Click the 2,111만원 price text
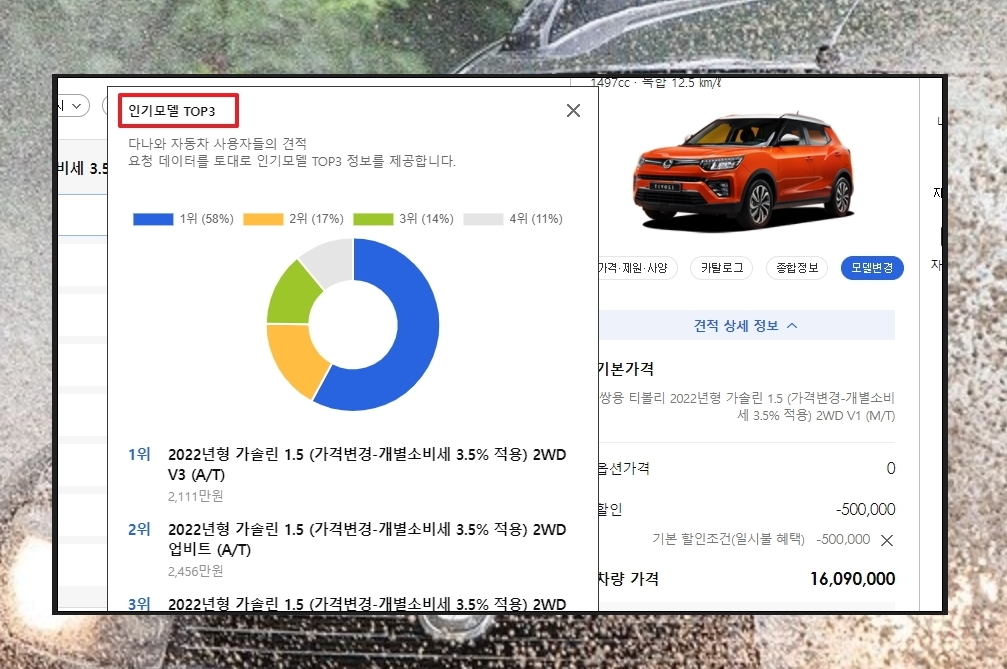 (195, 496)
